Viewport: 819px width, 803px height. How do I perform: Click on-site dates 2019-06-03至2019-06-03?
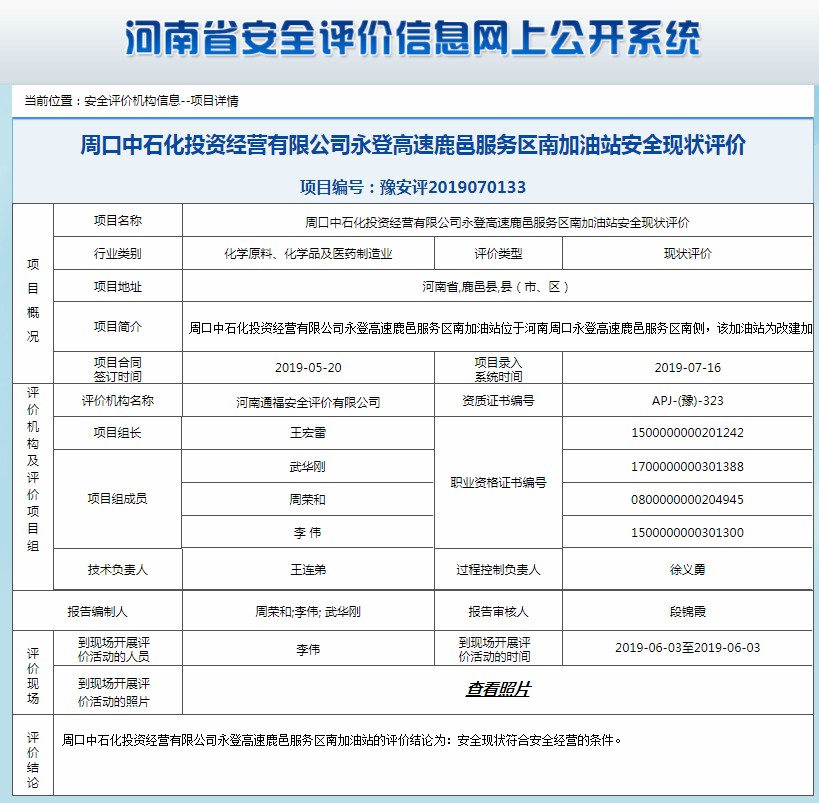click(x=687, y=648)
